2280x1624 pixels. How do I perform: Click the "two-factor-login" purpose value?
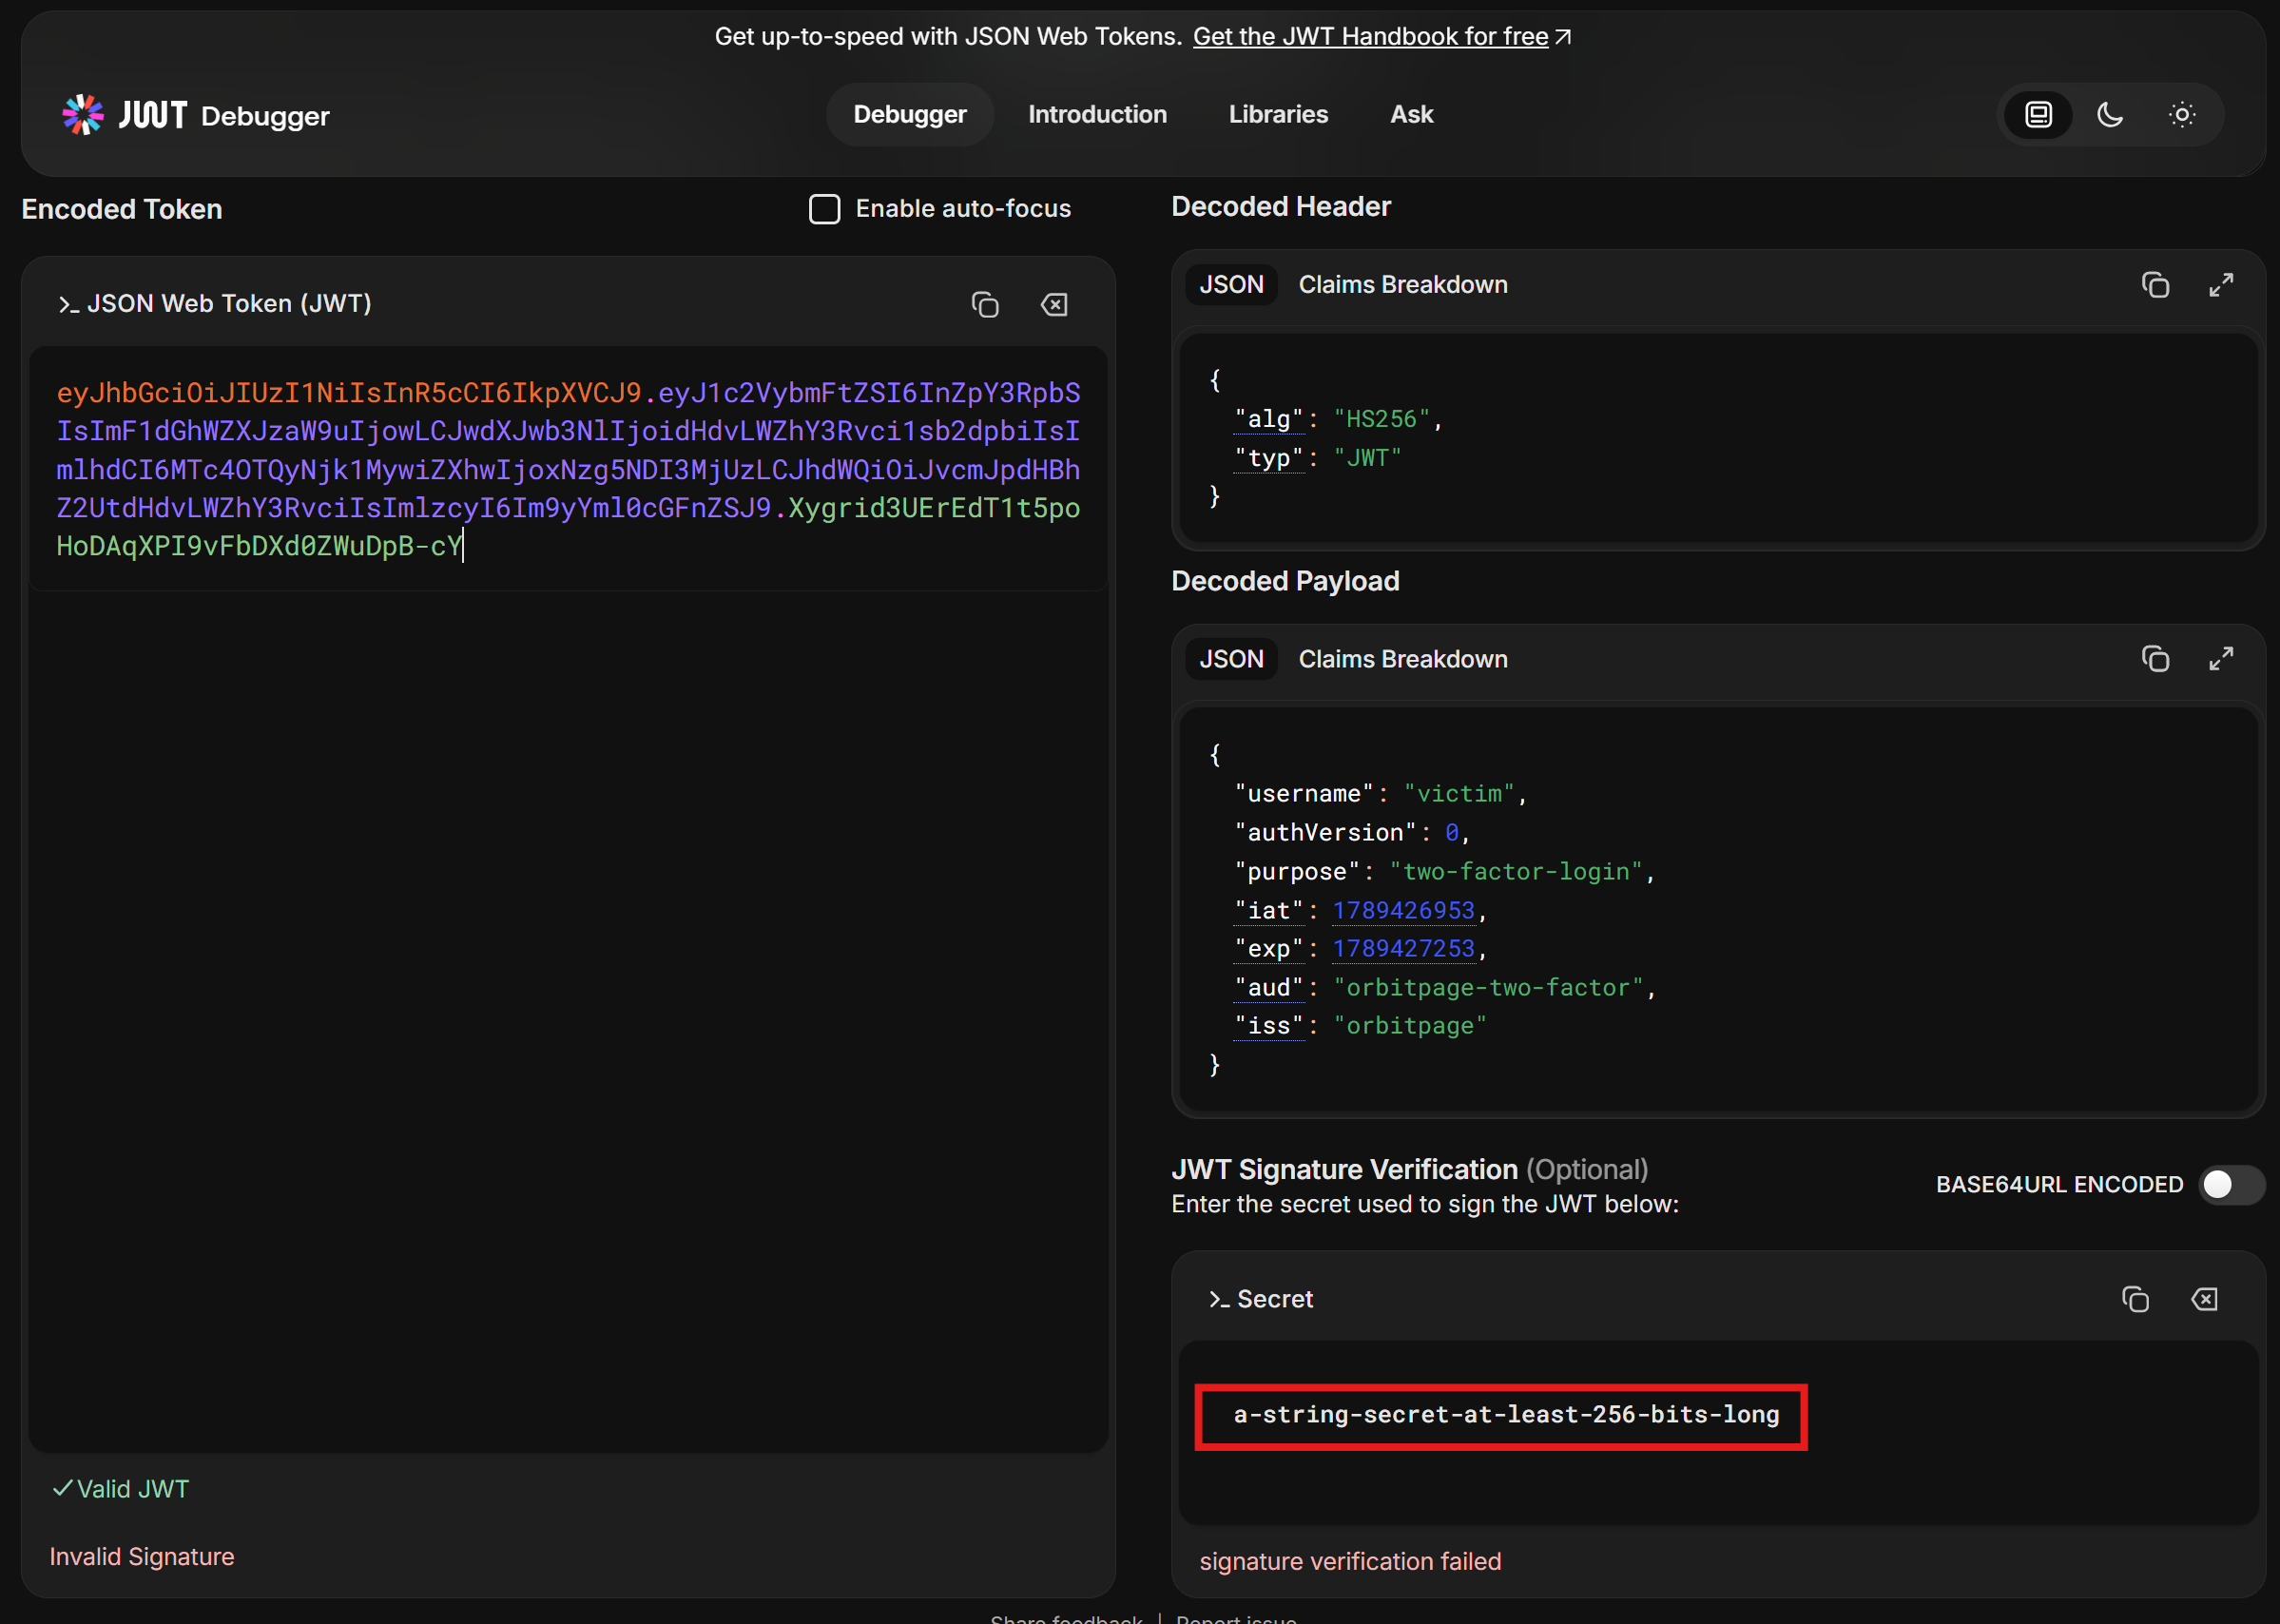1516,871
